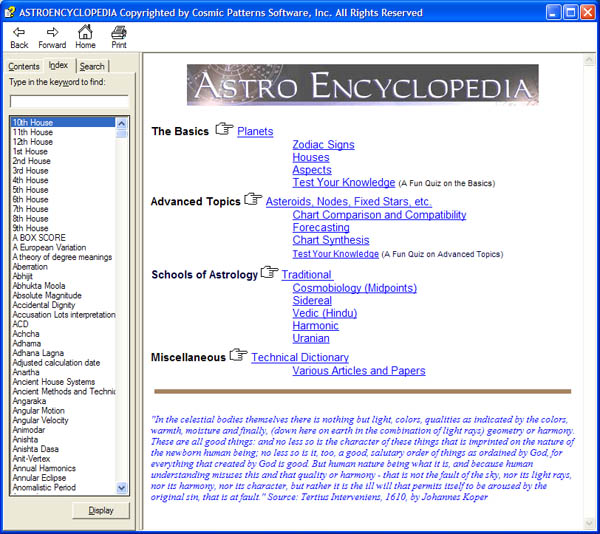This screenshot has height=534, width=600.
Task: Click pointing hand icon beside Advanced Topics
Action: (252, 199)
